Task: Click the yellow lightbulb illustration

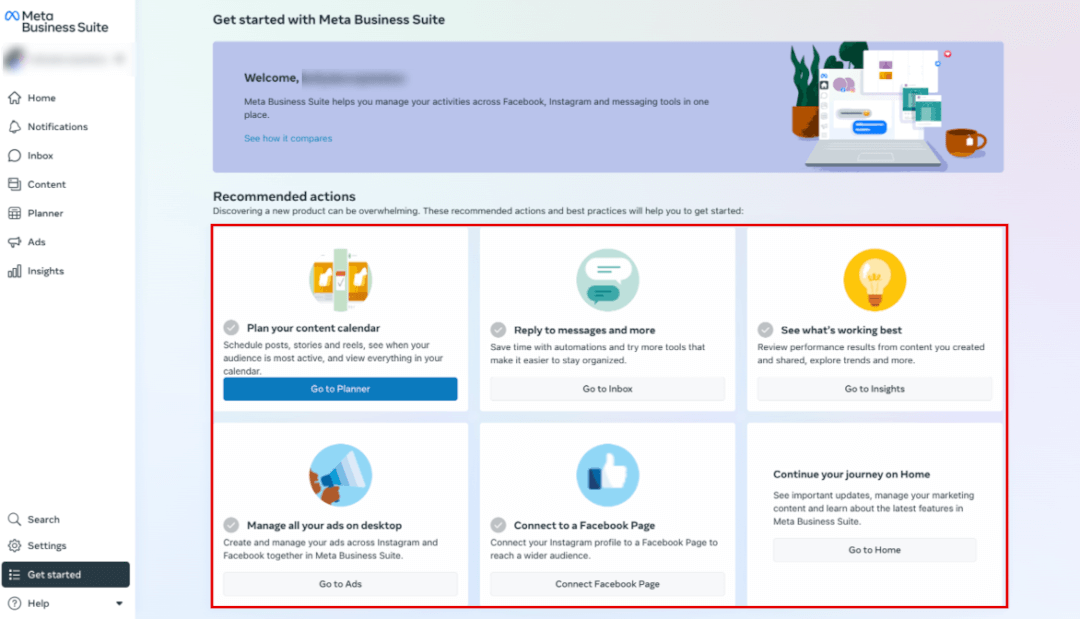Action: tap(875, 280)
